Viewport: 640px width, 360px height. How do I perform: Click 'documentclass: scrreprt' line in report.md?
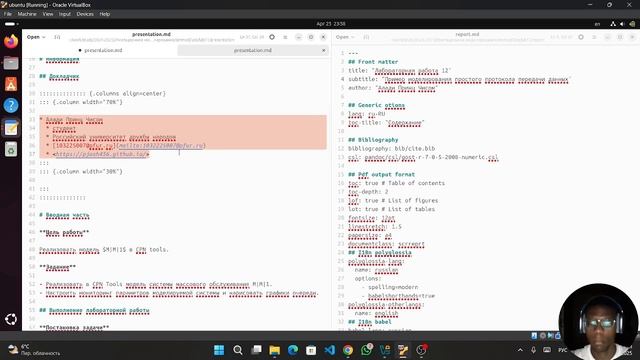click(386, 244)
